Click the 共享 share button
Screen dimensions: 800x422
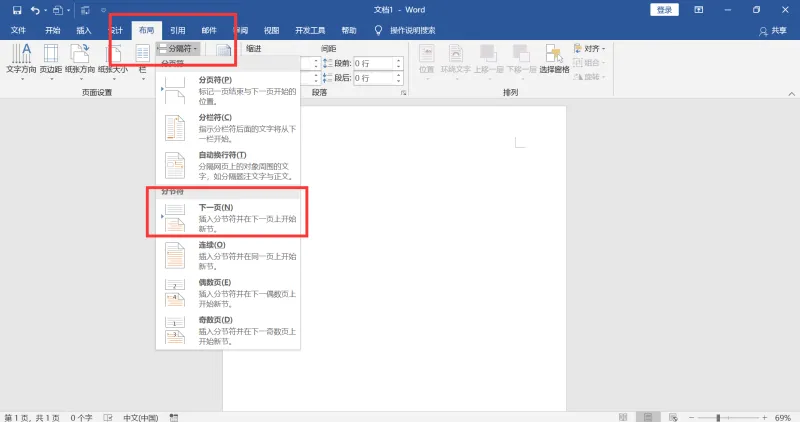pyautogui.click(x=773, y=31)
